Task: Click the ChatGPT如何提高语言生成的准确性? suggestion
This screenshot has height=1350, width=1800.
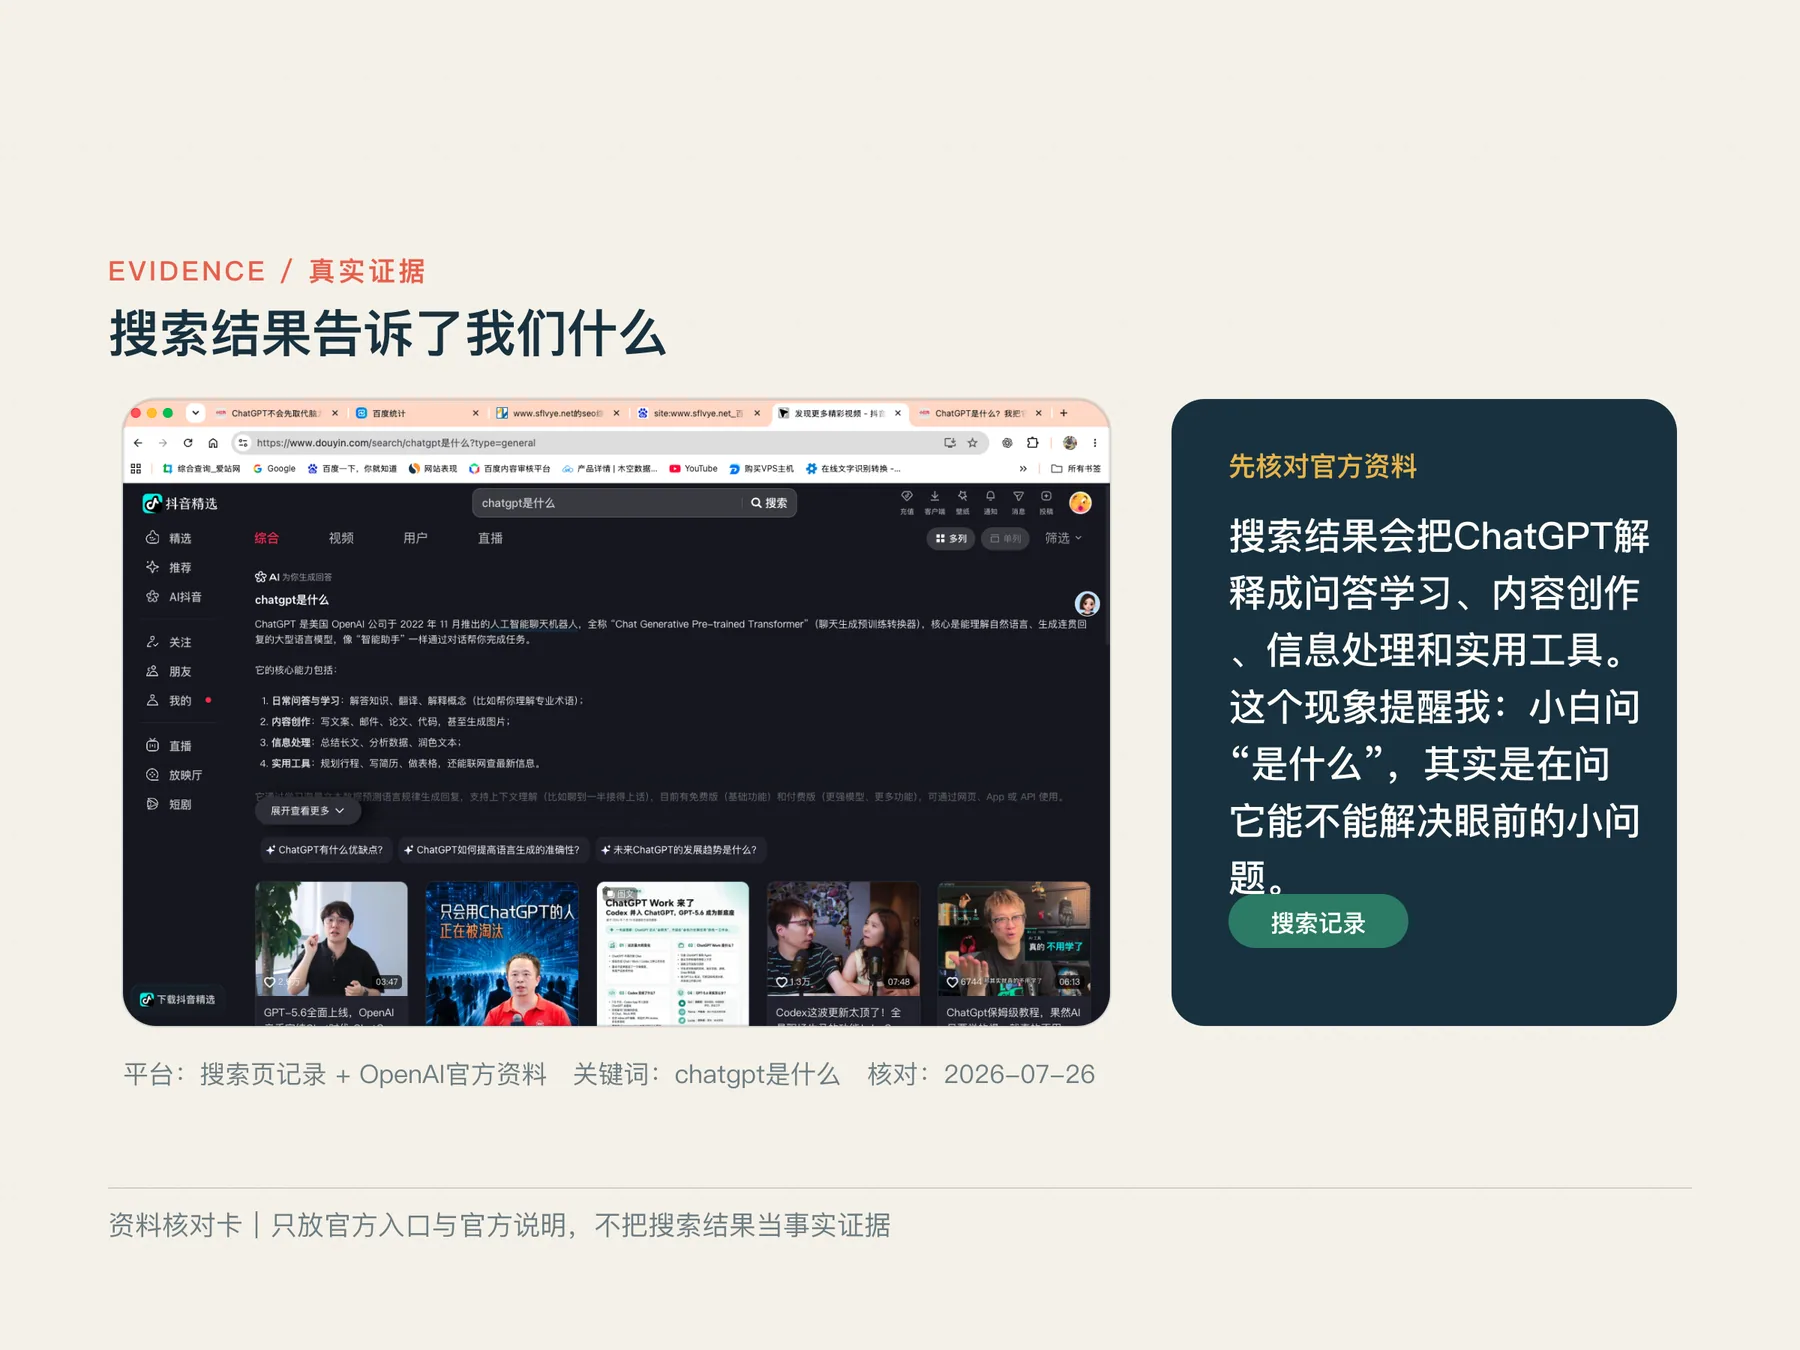Action: point(491,850)
